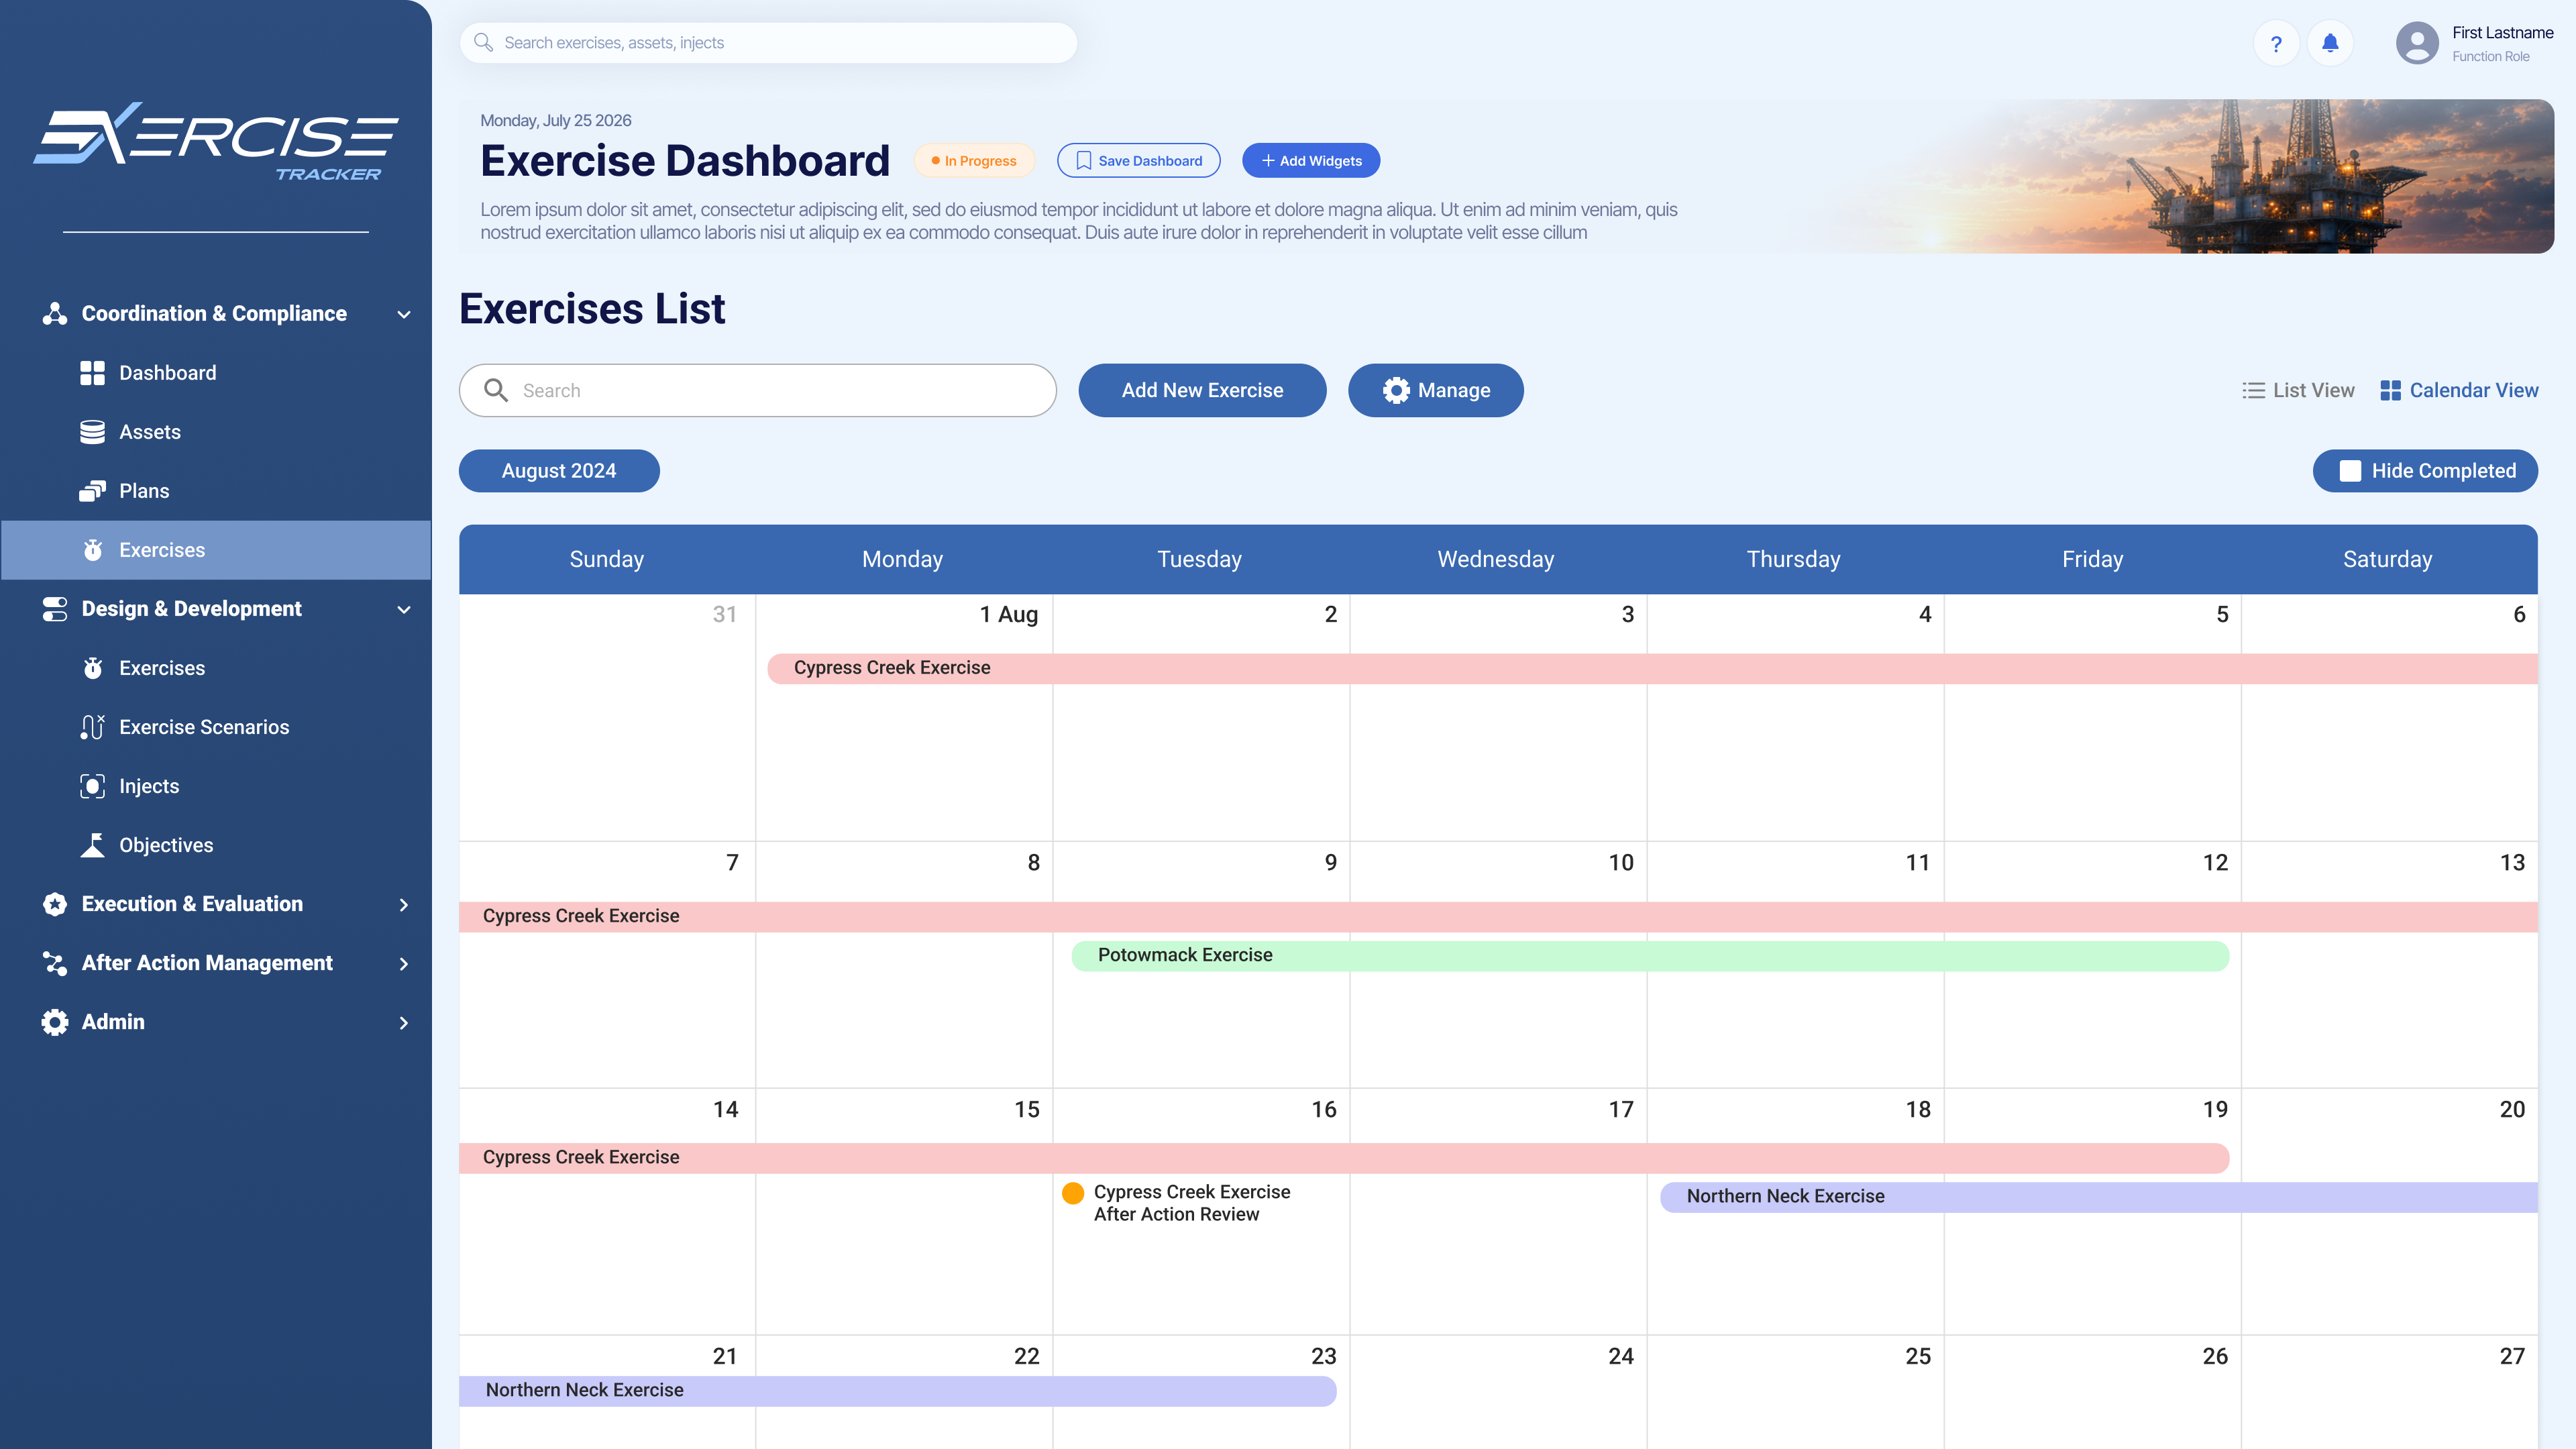Screen dimensions: 2576x1449
Task: Expand the Execution & Evaluation chevron
Action: click(404, 904)
